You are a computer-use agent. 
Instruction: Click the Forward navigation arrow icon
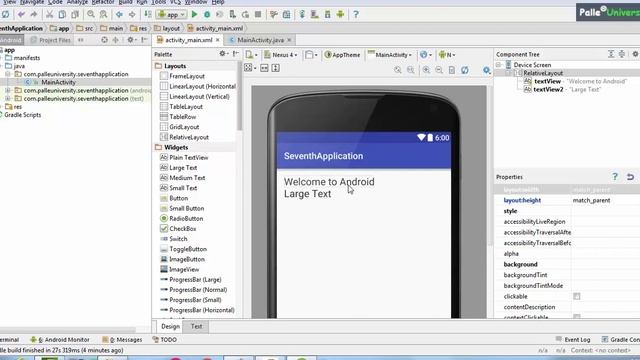click(132, 15)
